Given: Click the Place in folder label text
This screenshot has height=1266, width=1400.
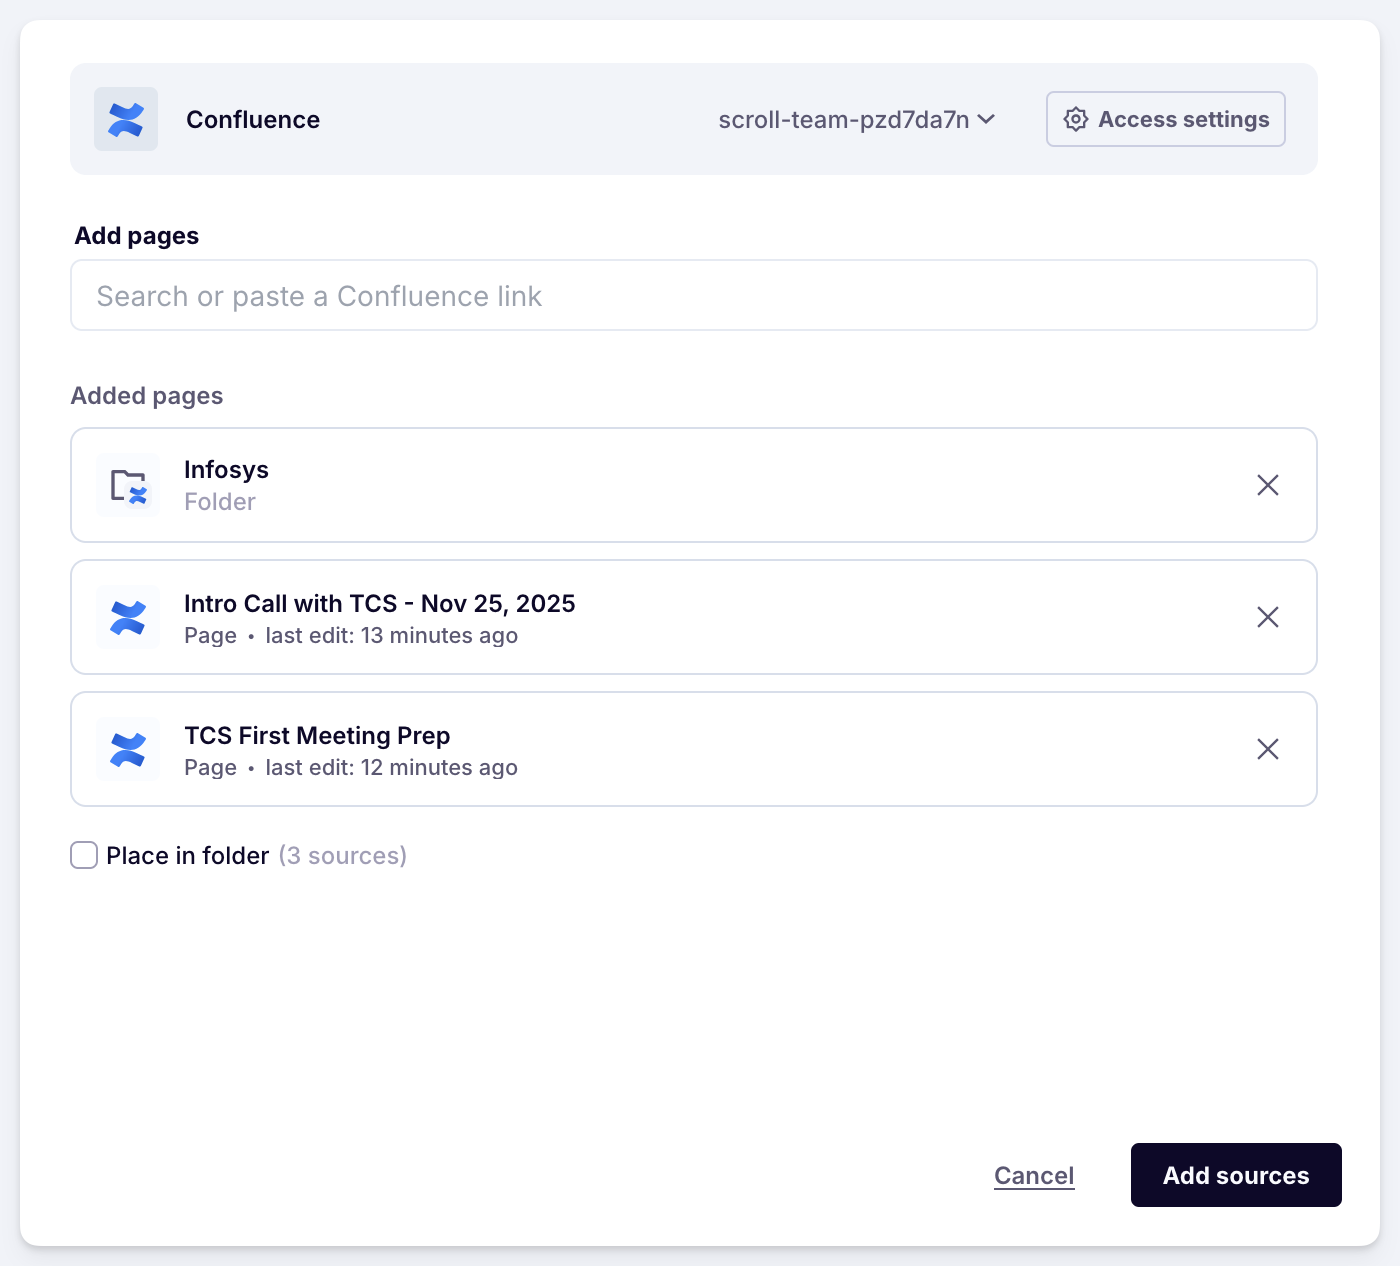Looking at the screenshot, I should 187,856.
